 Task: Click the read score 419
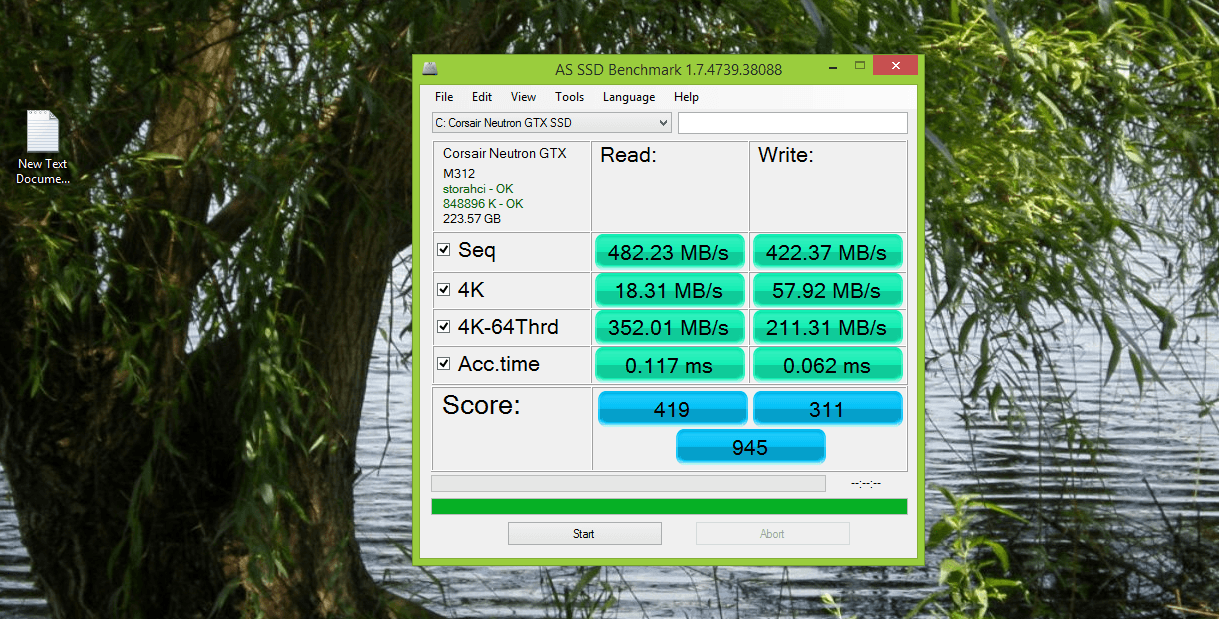[672, 408]
